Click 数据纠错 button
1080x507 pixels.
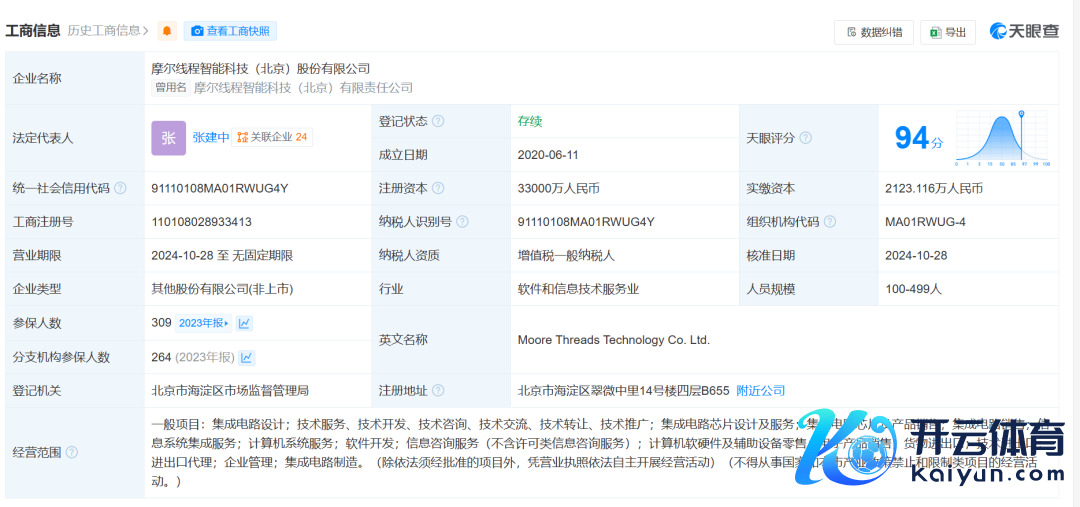tap(874, 32)
